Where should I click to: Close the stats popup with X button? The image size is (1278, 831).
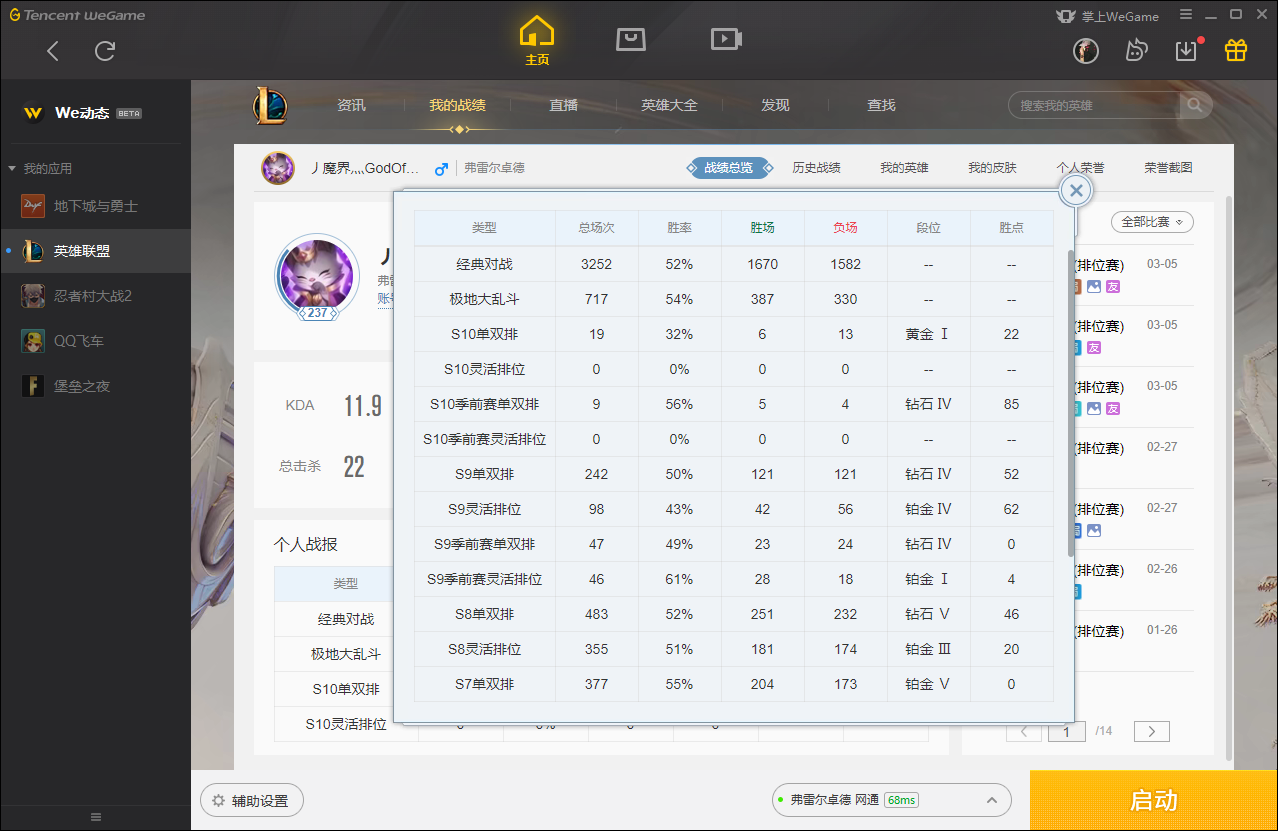click(1076, 191)
